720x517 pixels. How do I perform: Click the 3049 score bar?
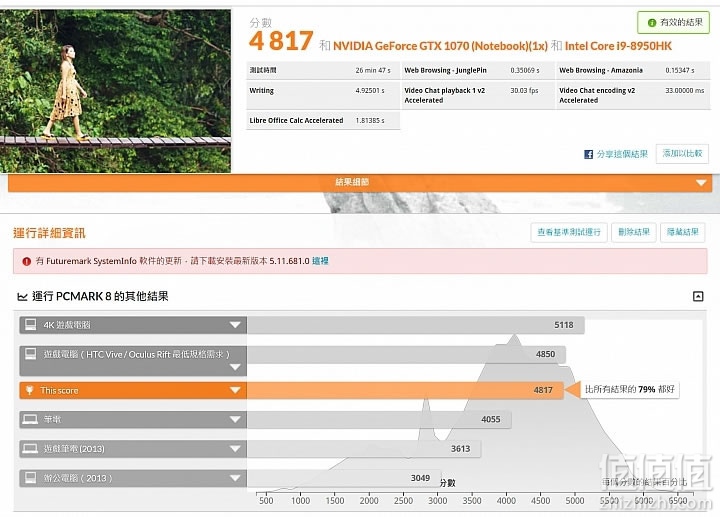[x=344, y=478]
